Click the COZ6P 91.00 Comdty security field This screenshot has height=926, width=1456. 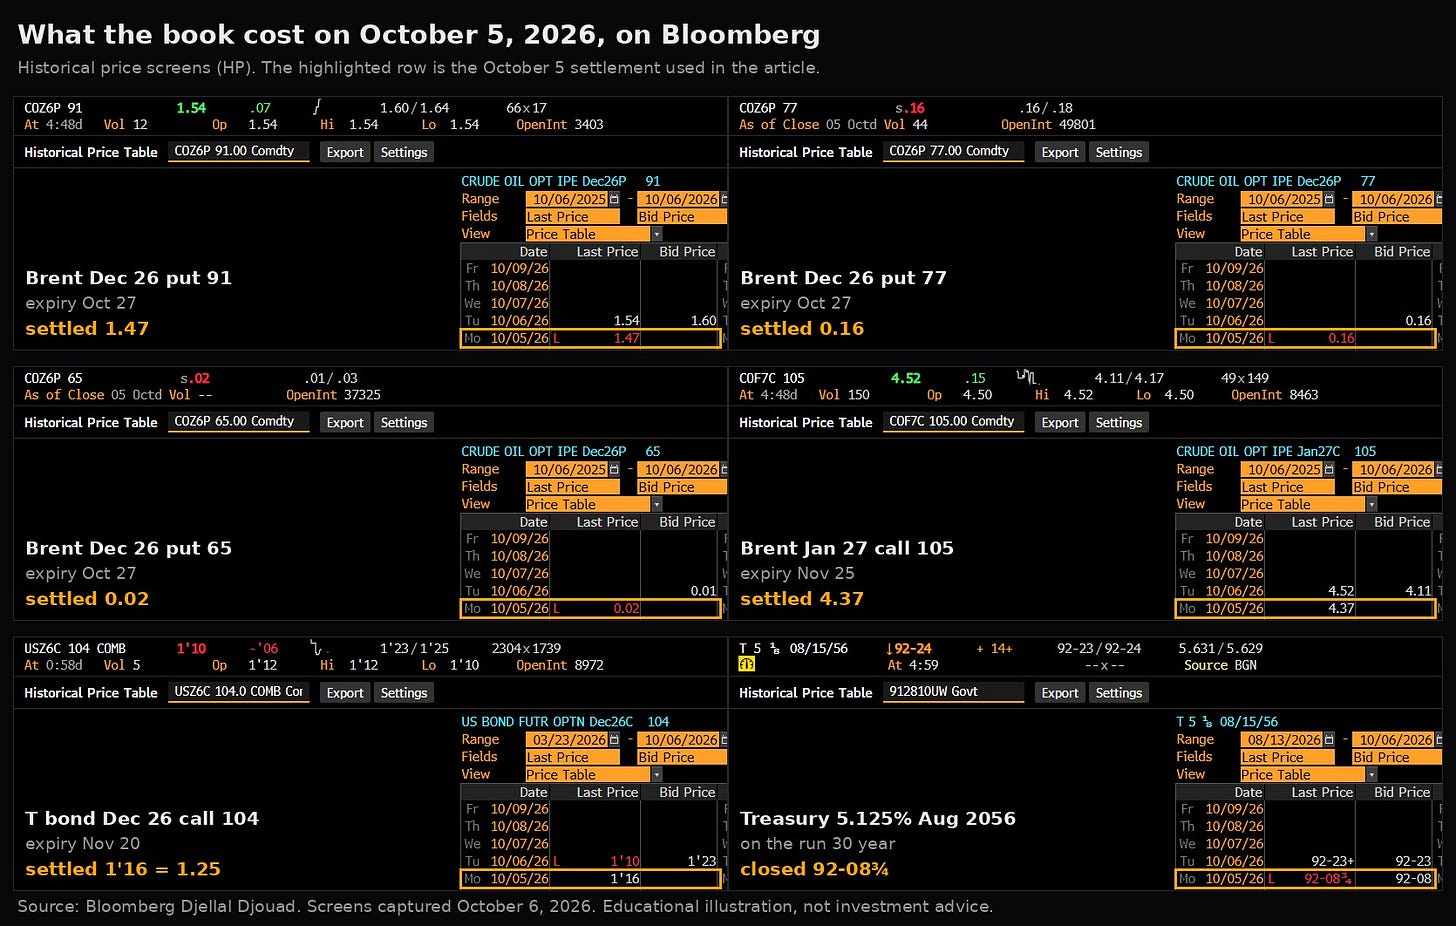tap(239, 151)
